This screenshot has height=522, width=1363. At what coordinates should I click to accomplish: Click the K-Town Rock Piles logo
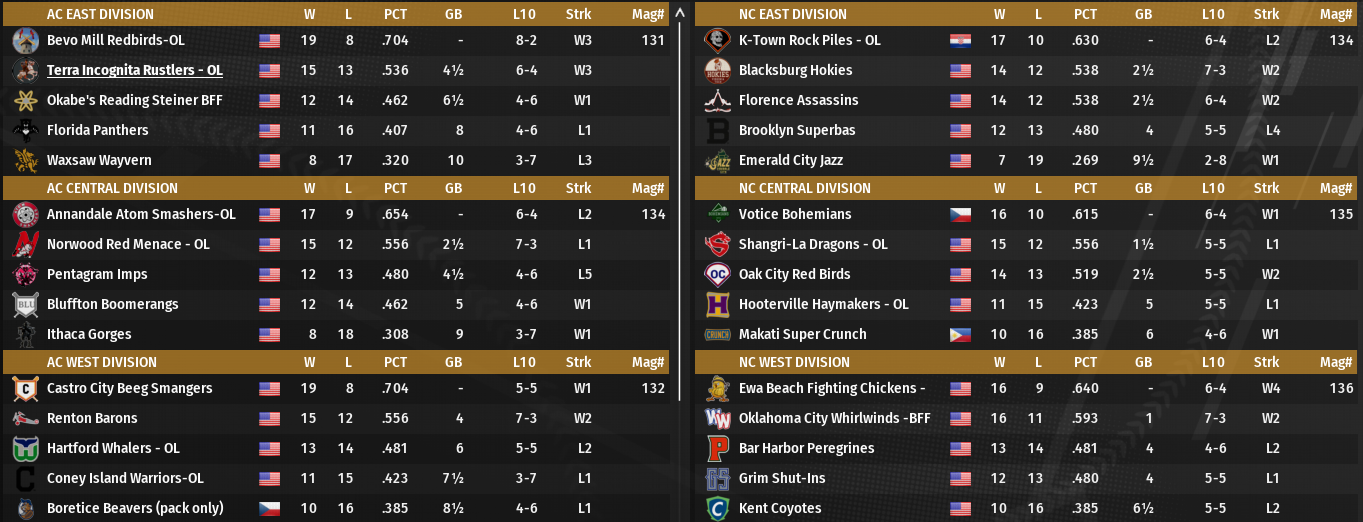point(718,41)
